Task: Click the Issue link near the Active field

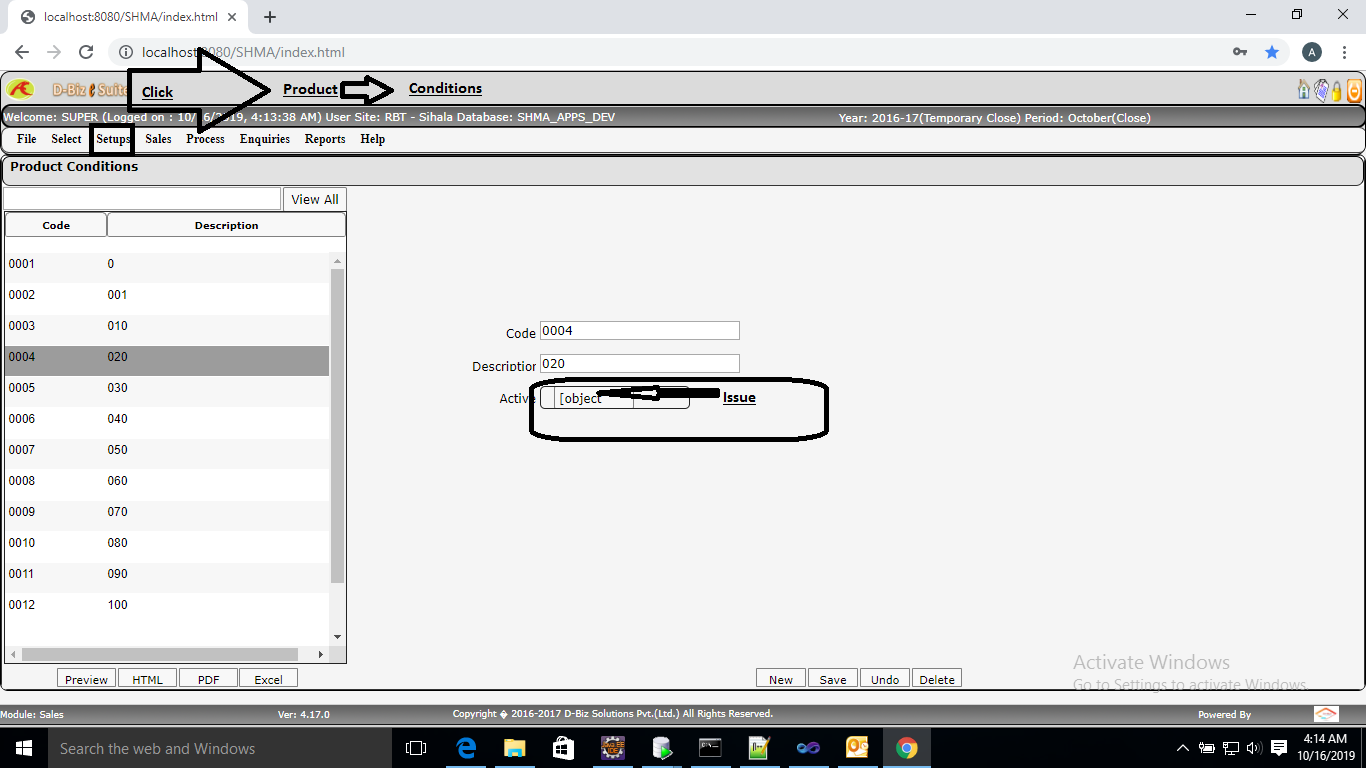Action: click(x=738, y=397)
